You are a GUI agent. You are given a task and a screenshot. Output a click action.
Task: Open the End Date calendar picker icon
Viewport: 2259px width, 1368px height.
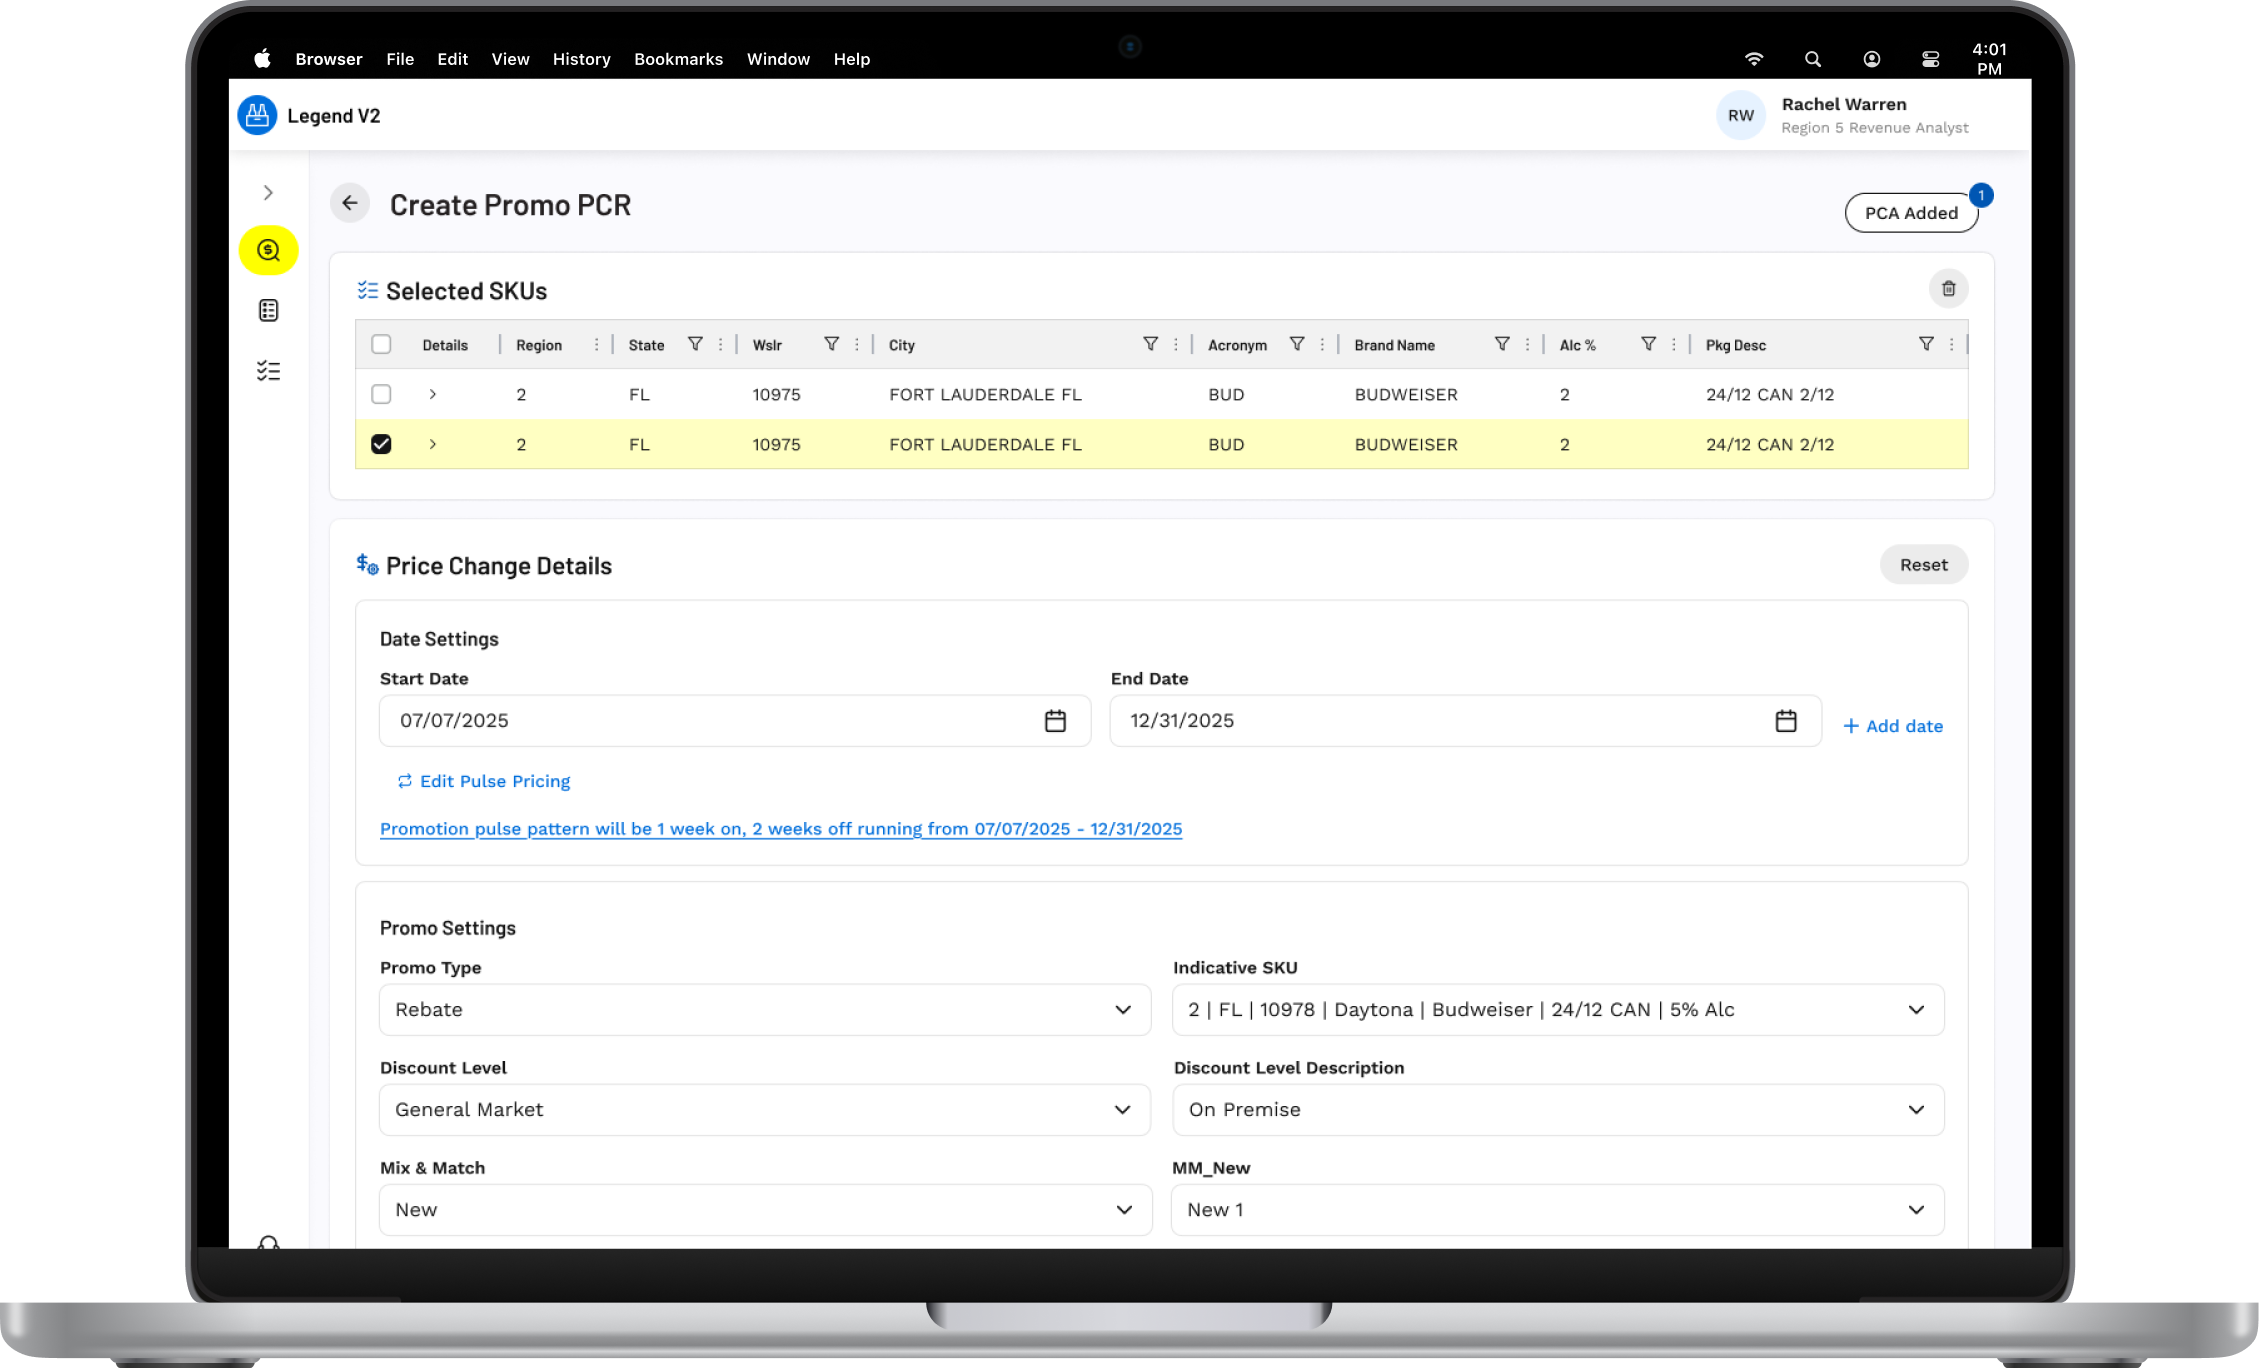coord(1787,720)
